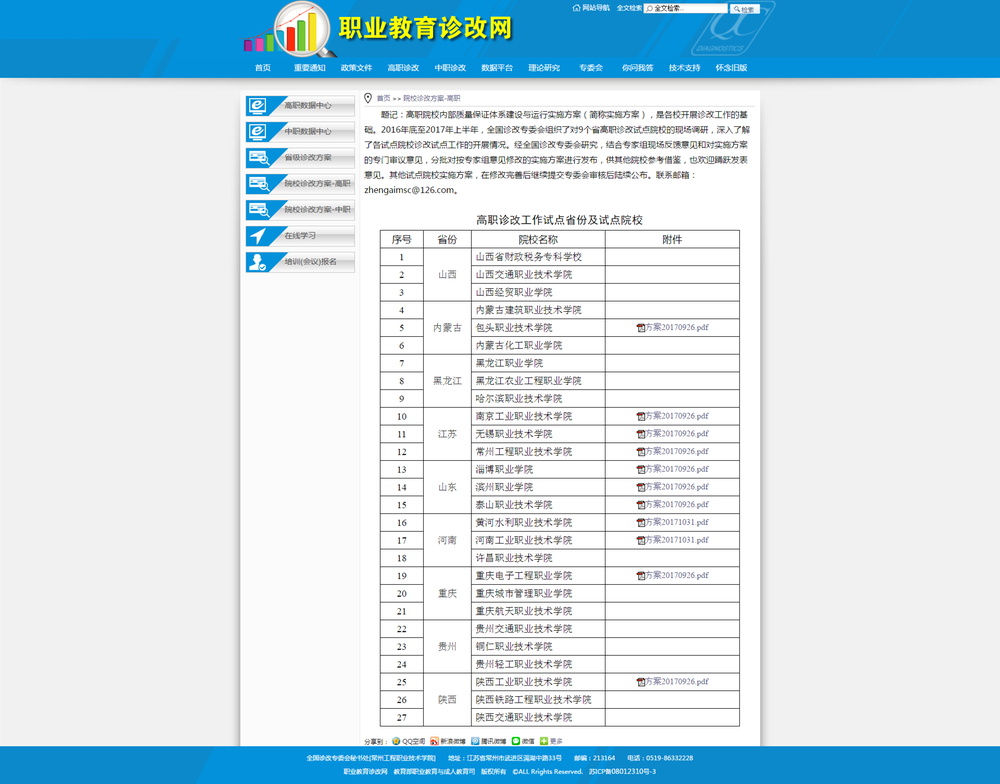Image resolution: width=1000 pixels, height=784 pixels.
Task: Open 方案20170926.pdf for 重庆电子工程职业学院
Action: pos(677,575)
